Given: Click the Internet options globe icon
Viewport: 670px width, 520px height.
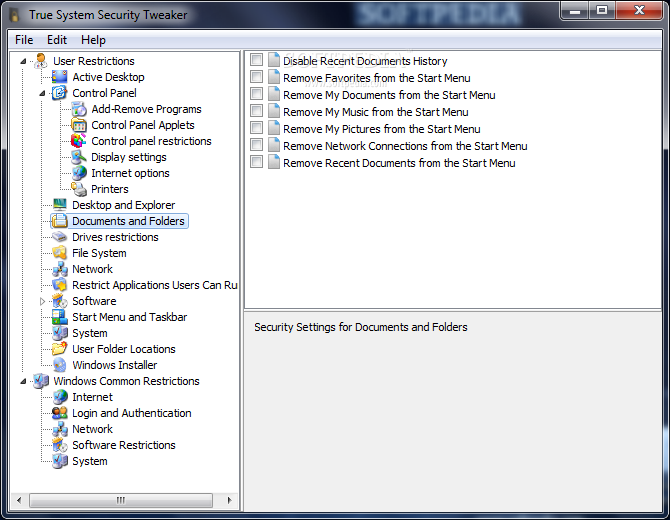Looking at the screenshot, I should coord(79,173).
